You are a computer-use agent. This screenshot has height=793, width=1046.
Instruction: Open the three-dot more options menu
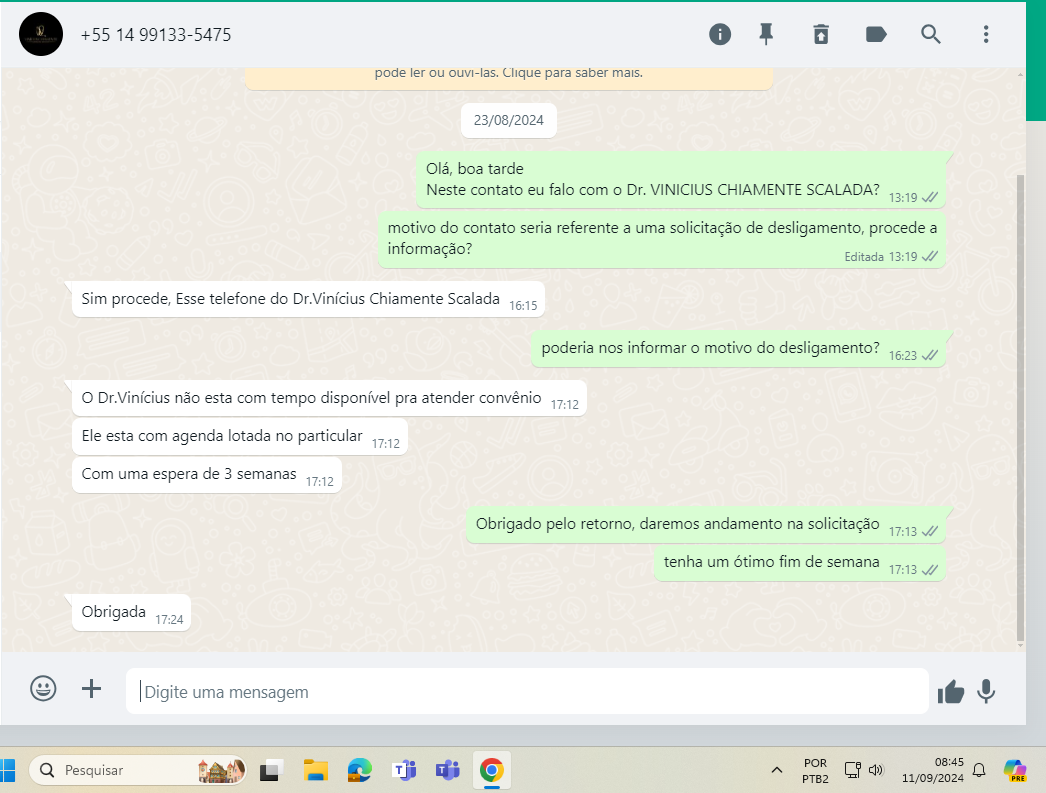(986, 34)
